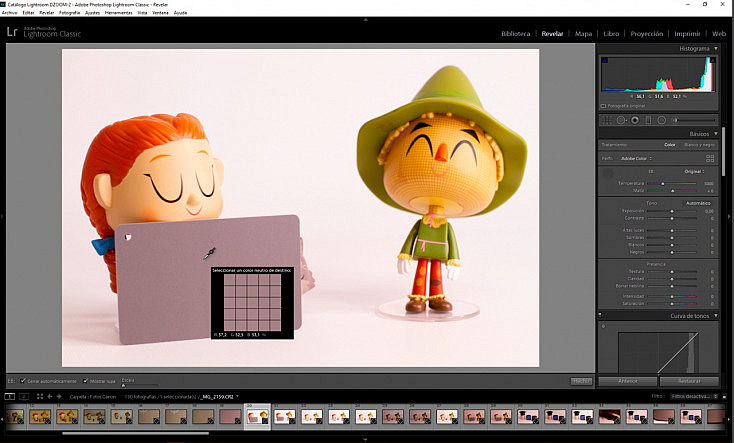This screenshot has height=443, width=734.
Task: Switch to Imprimir module
Action: (x=687, y=34)
